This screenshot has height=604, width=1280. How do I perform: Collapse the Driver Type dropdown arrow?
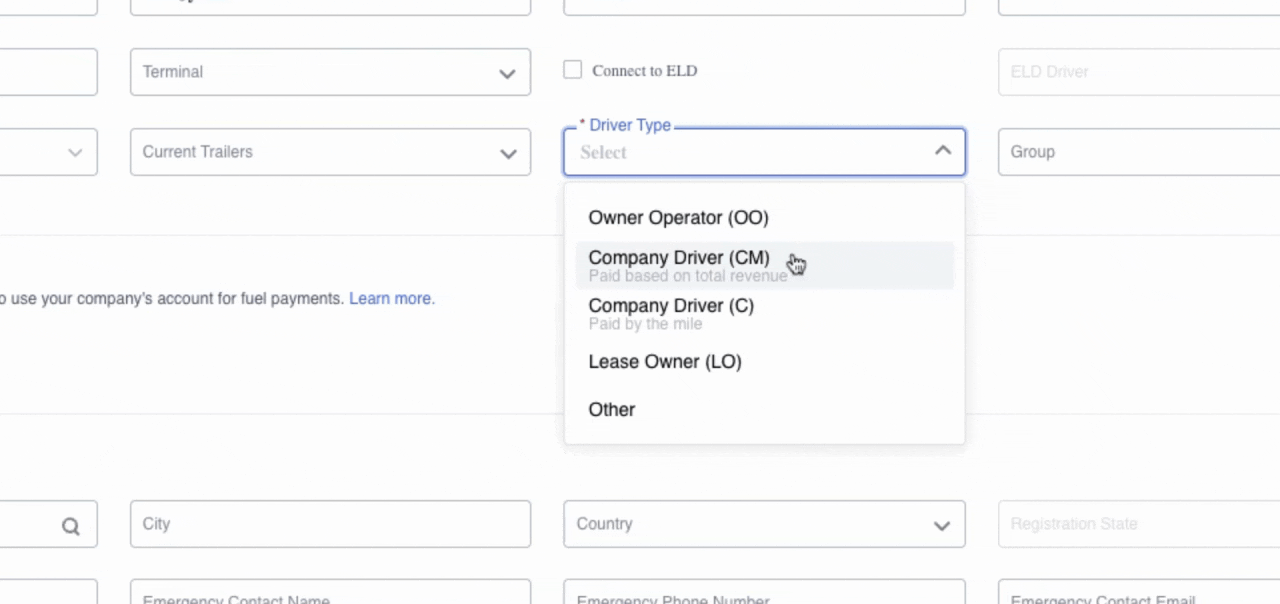click(942, 151)
